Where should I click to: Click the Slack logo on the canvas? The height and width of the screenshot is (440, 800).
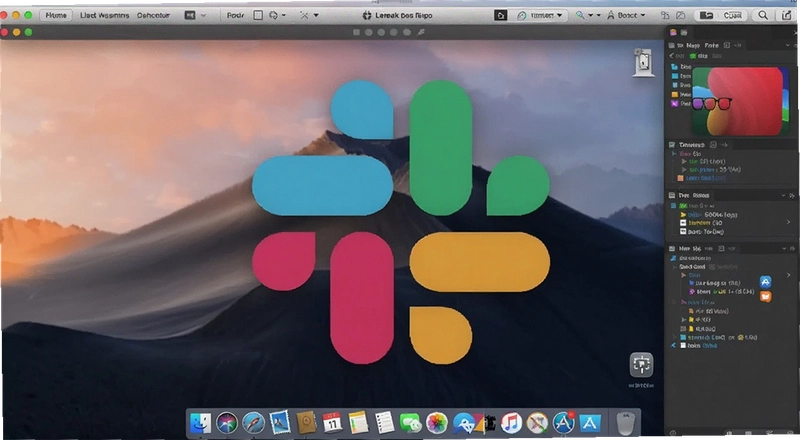pyautogui.click(x=401, y=222)
